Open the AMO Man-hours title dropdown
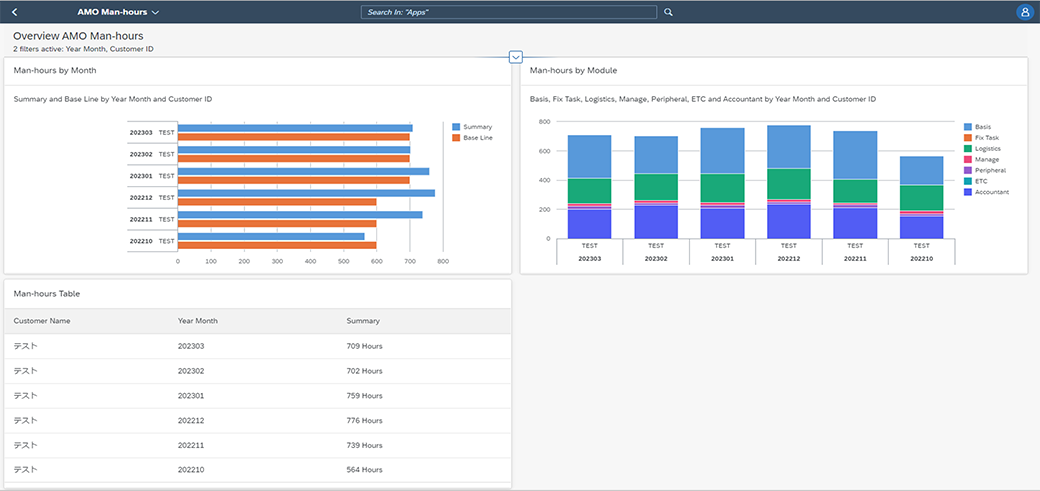 click(x=118, y=12)
